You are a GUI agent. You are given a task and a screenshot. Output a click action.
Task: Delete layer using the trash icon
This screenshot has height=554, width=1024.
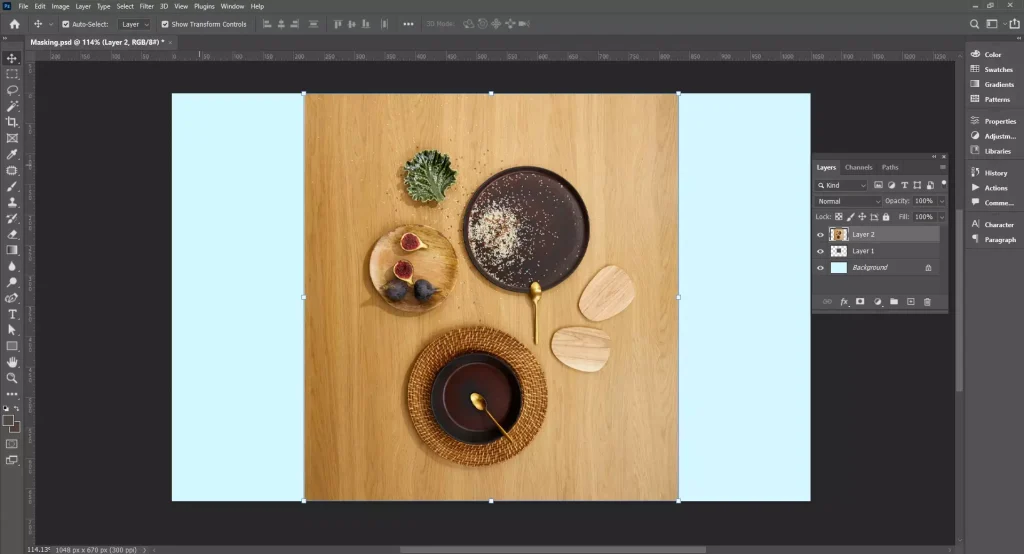click(x=927, y=301)
